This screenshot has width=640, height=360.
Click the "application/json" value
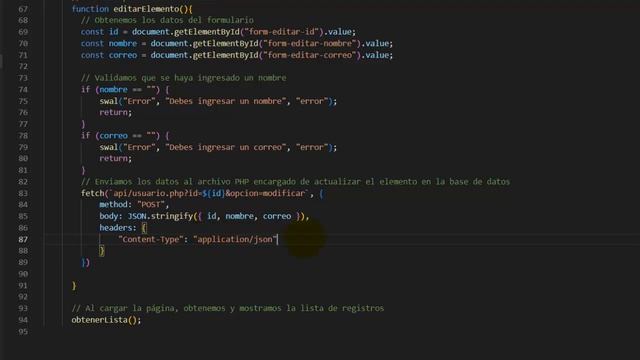tap(235, 239)
